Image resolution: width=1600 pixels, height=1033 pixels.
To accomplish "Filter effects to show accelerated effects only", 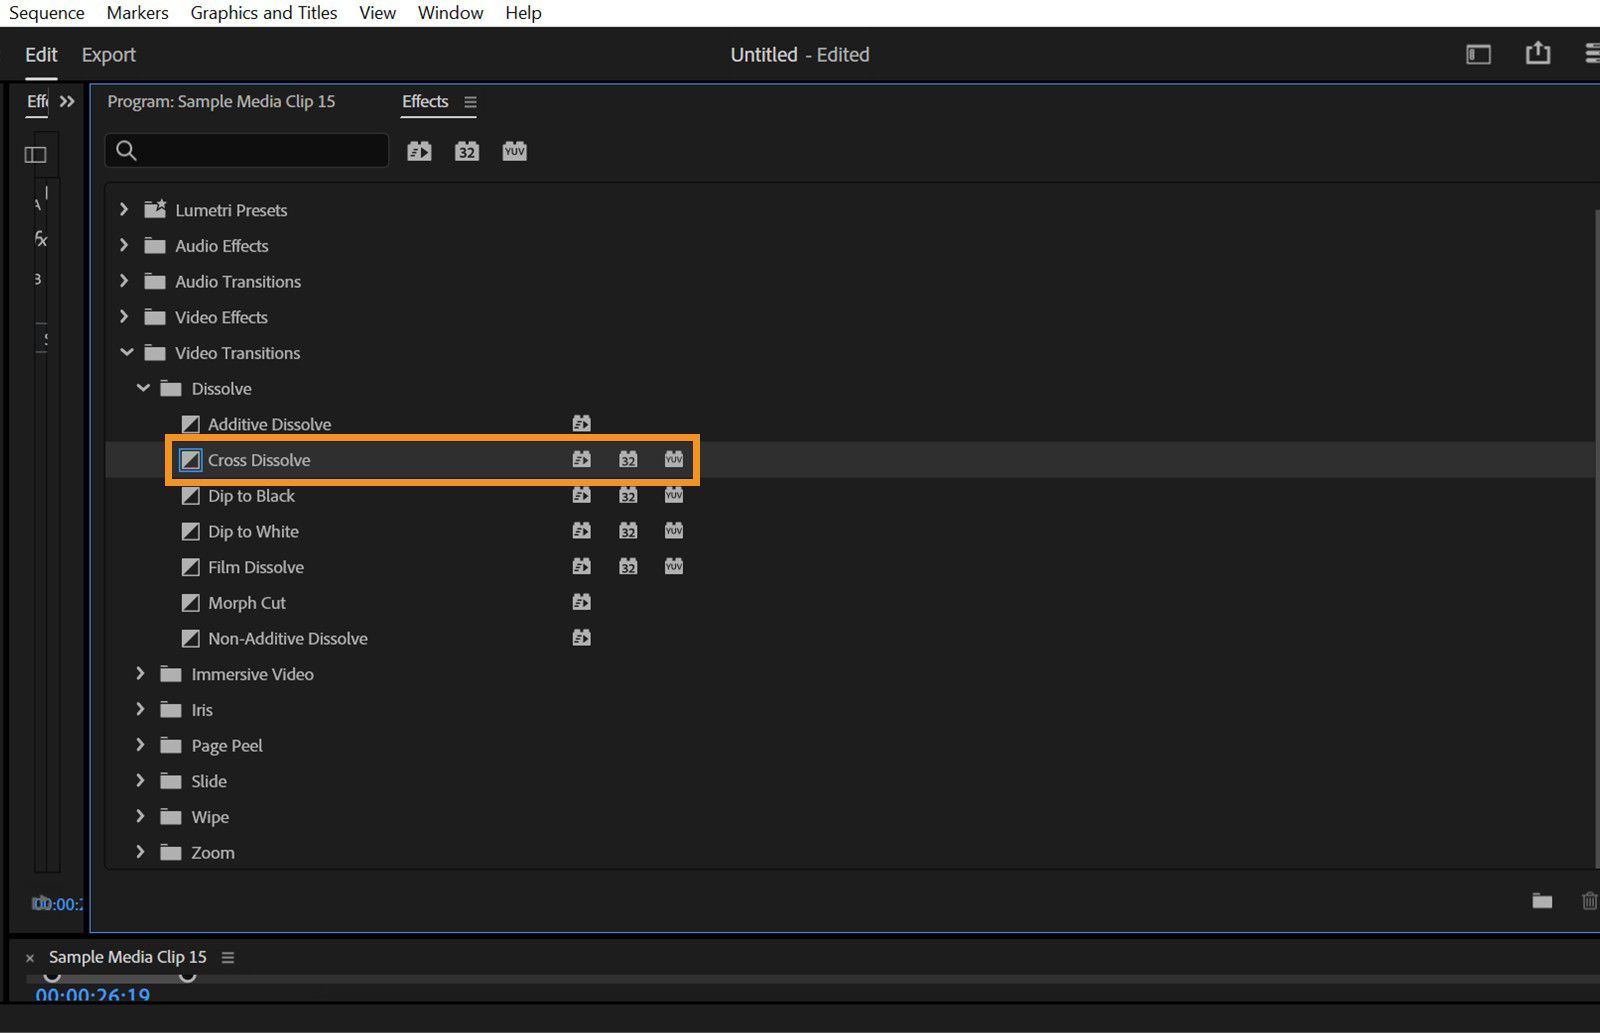I will (x=418, y=150).
